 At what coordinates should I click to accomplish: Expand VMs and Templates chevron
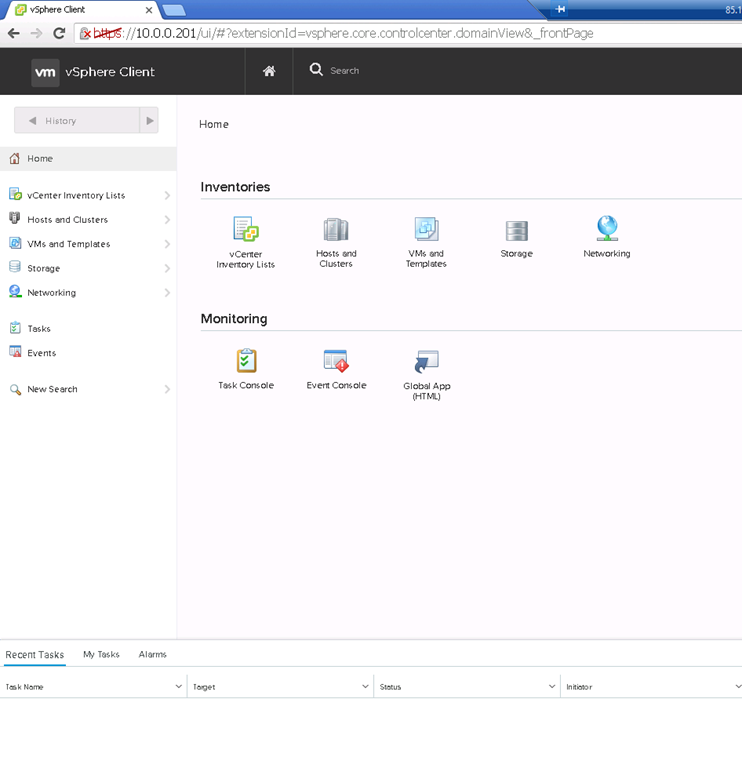click(167, 244)
